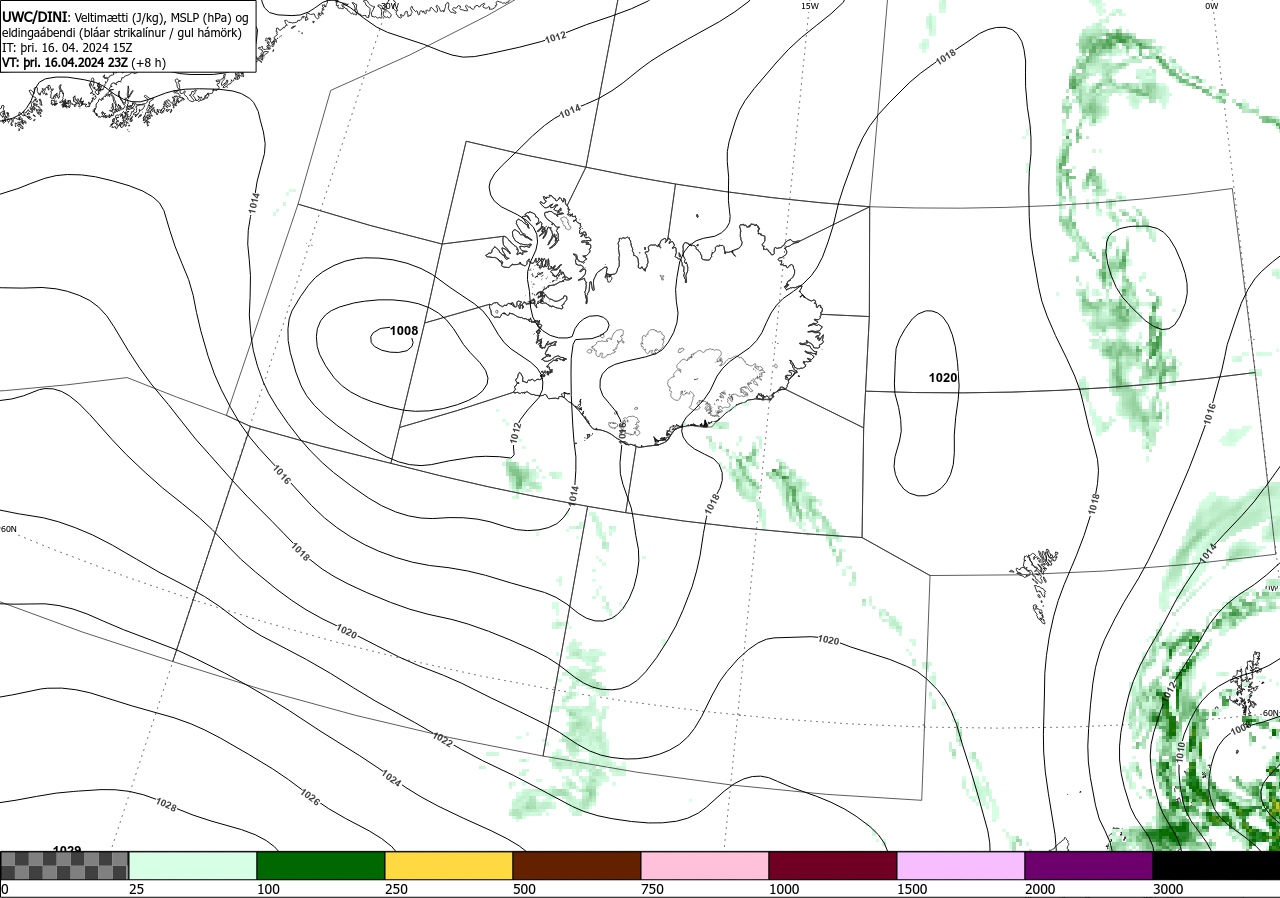This screenshot has width=1280, height=898.
Task: Click the legend value 1500
Action: [912, 889]
